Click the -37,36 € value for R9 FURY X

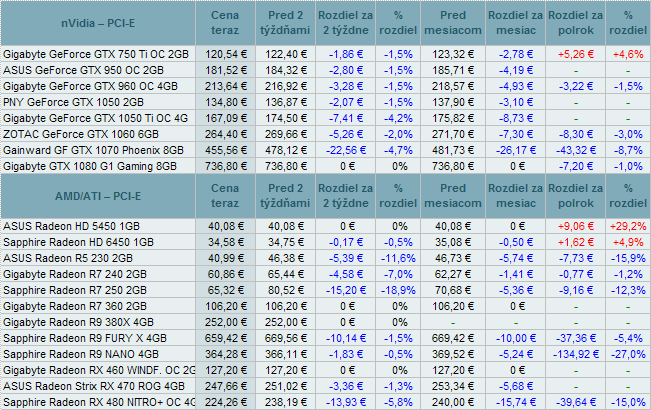pos(576,338)
